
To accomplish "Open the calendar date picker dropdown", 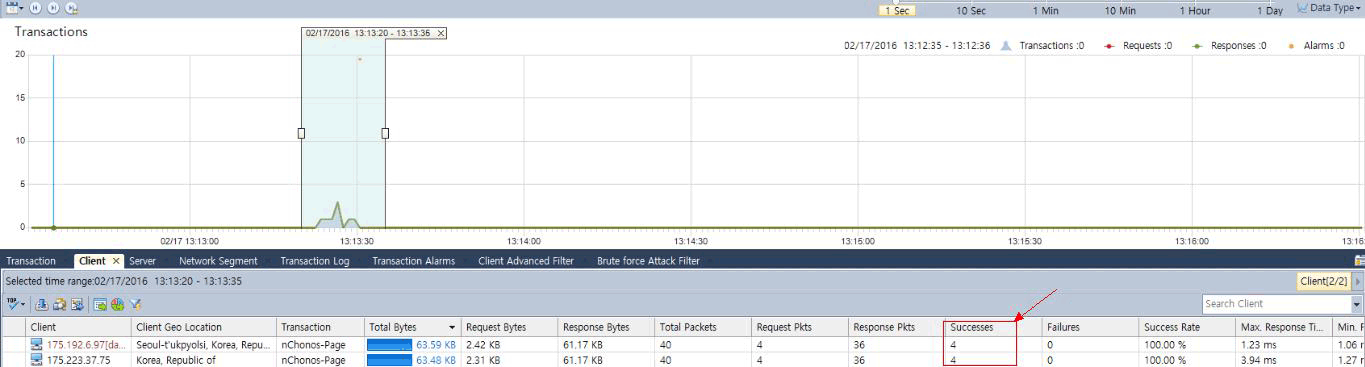I will pos(14,8).
